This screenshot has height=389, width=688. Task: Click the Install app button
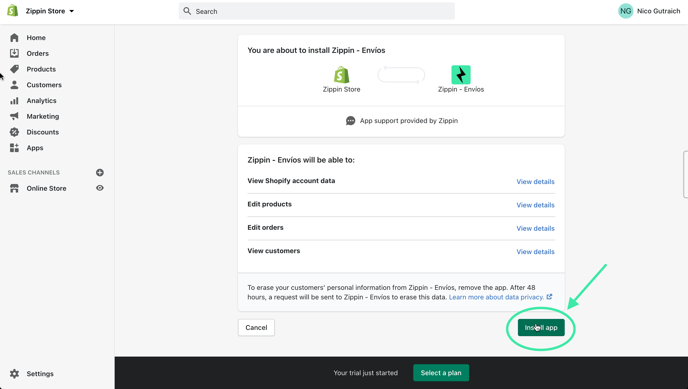tap(541, 328)
